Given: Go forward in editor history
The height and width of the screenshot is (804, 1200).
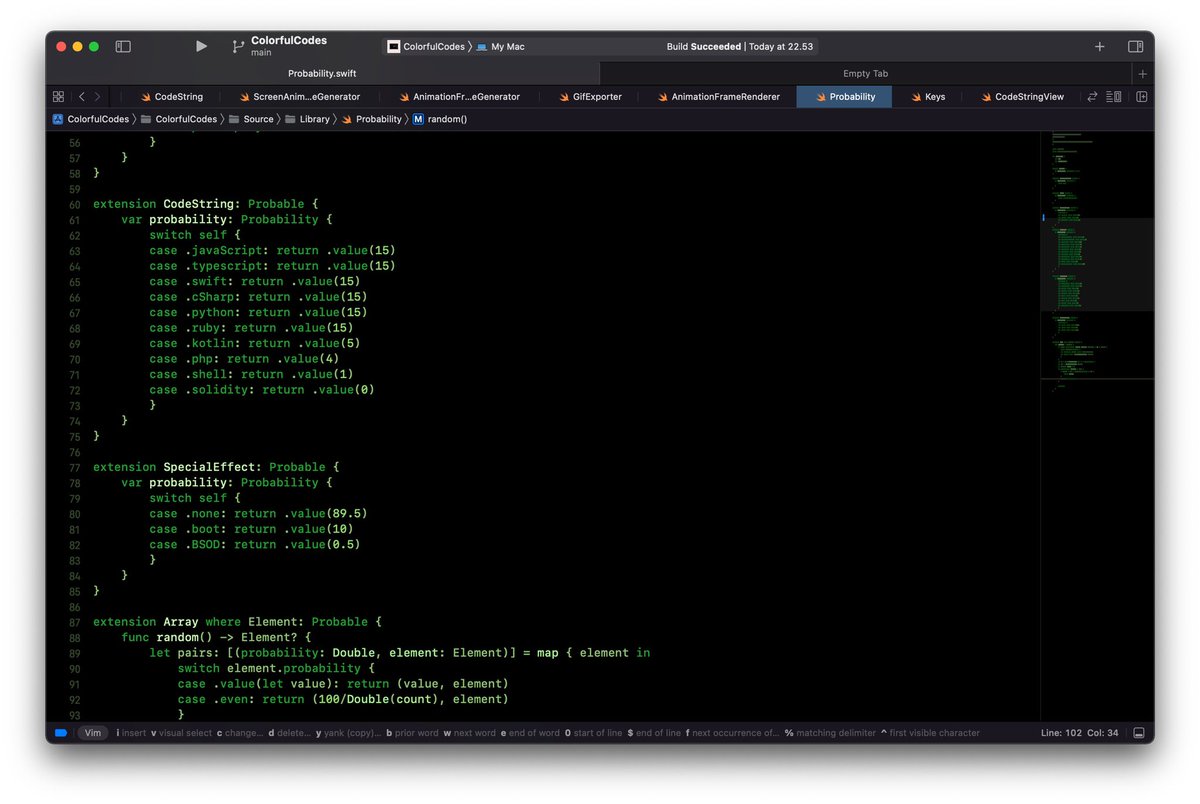Looking at the screenshot, I should 96,97.
